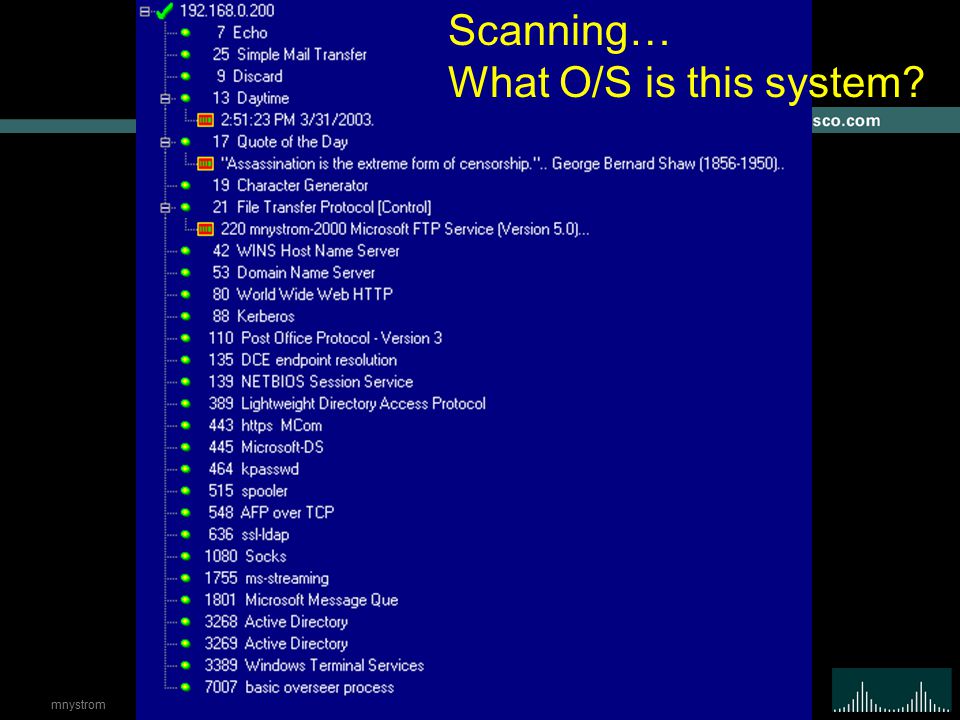This screenshot has width=960, height=720.
Task: Click the green dot for 53 Domain Name Server
Action: 186,273
